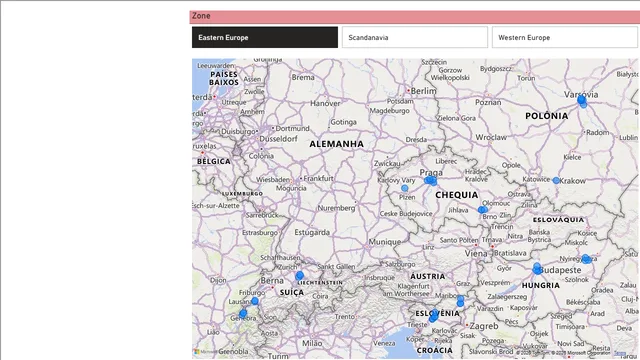Click the Milão city label
Image resolution: width=640 pixels, height=360 pixels.
tap(312, 343)
